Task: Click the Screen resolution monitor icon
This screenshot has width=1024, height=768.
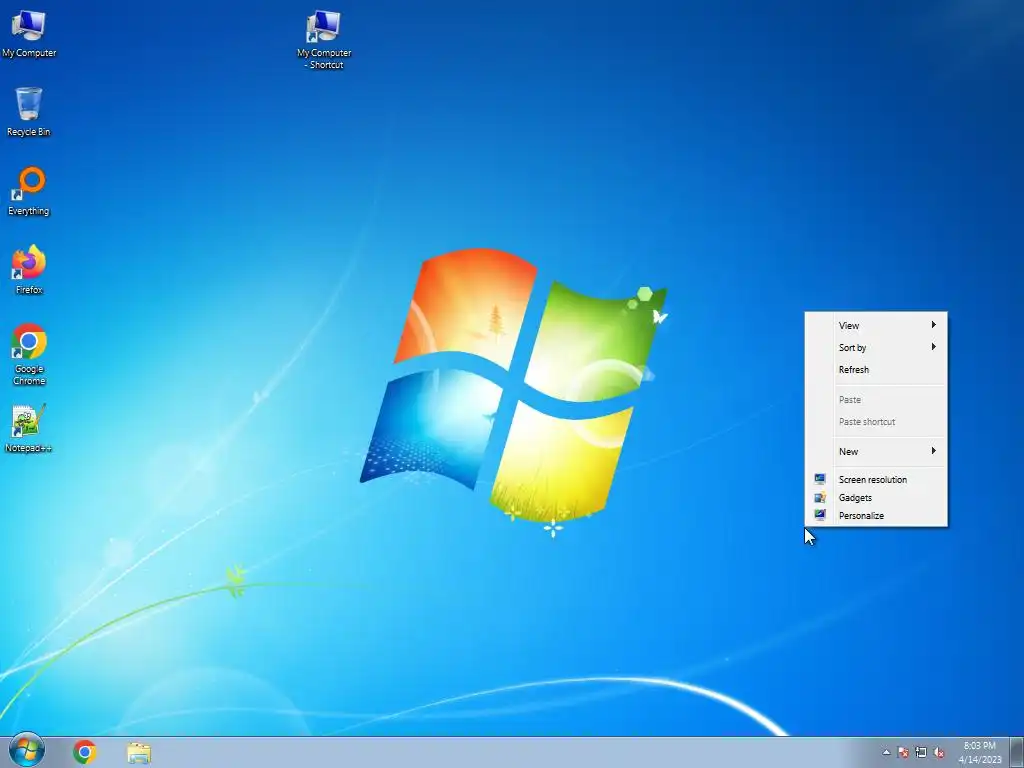Action: (x=820, y=479)
